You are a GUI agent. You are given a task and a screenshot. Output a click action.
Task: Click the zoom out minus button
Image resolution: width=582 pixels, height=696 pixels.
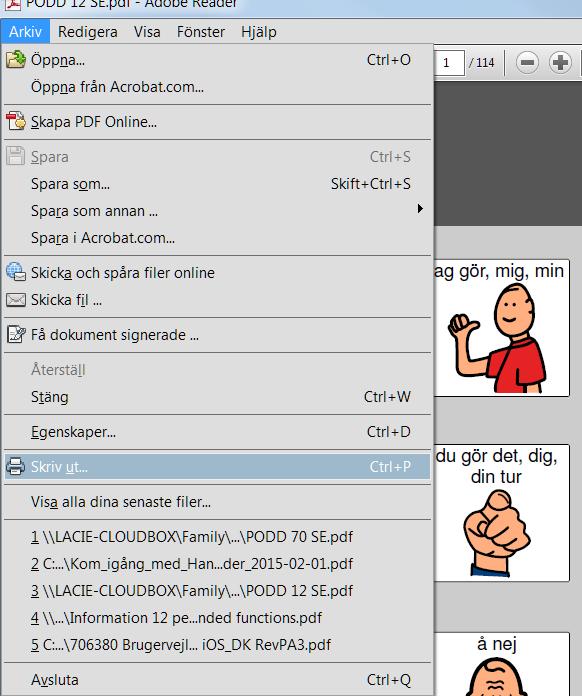coord(527,63)
